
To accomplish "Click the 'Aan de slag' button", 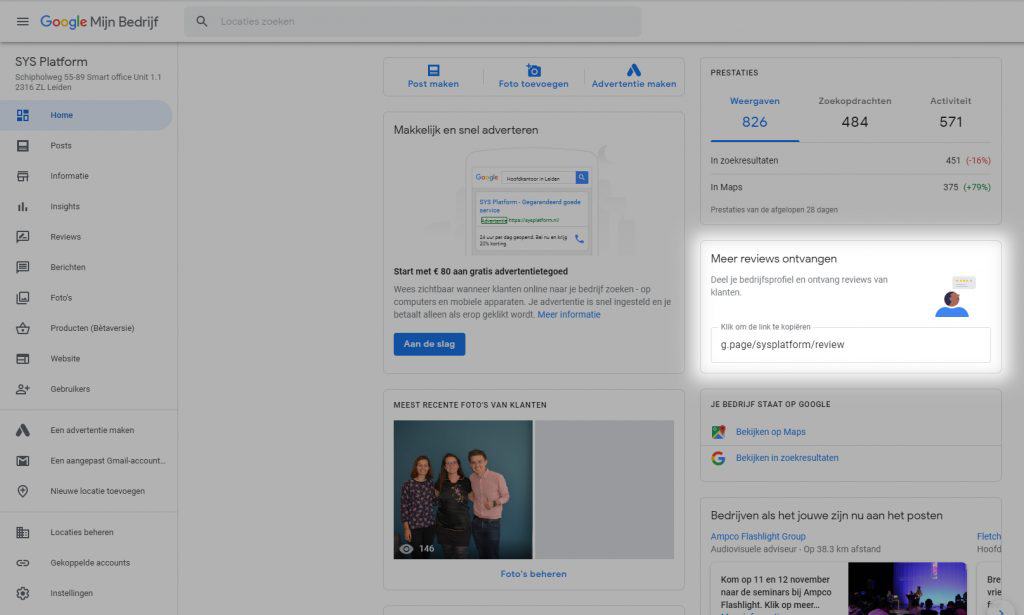I will 429,344.
